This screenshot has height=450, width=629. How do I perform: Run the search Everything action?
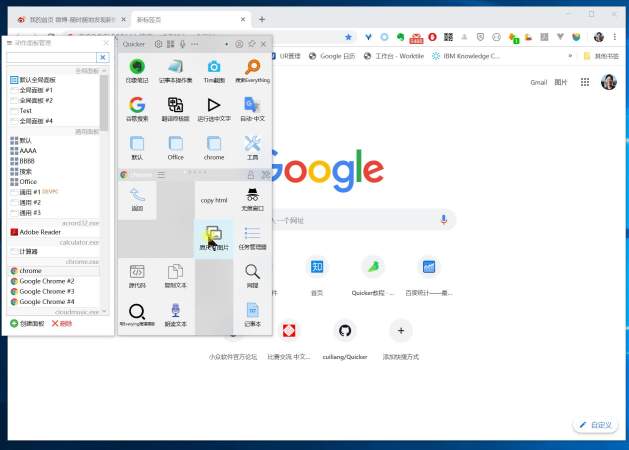[x=252, y=71]
